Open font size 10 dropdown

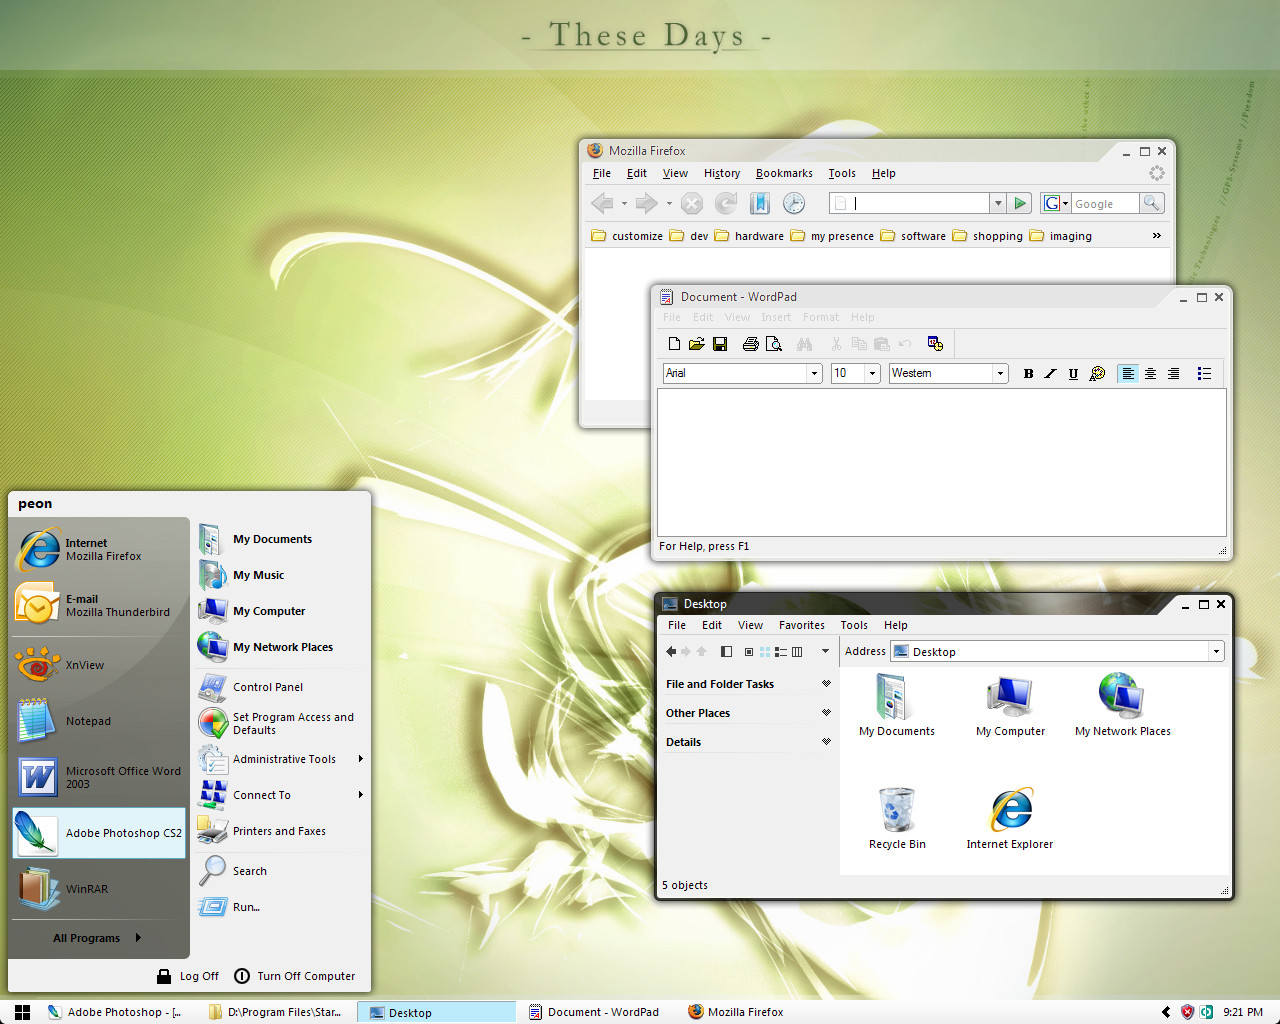pos(872,373)
